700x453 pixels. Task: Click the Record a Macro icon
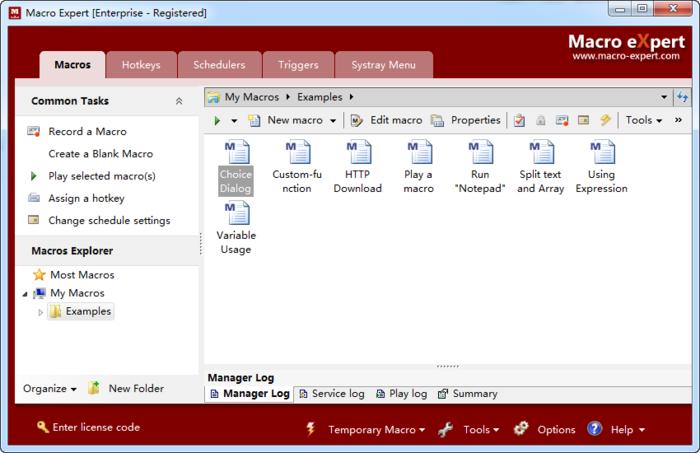[x=34, y=131]
